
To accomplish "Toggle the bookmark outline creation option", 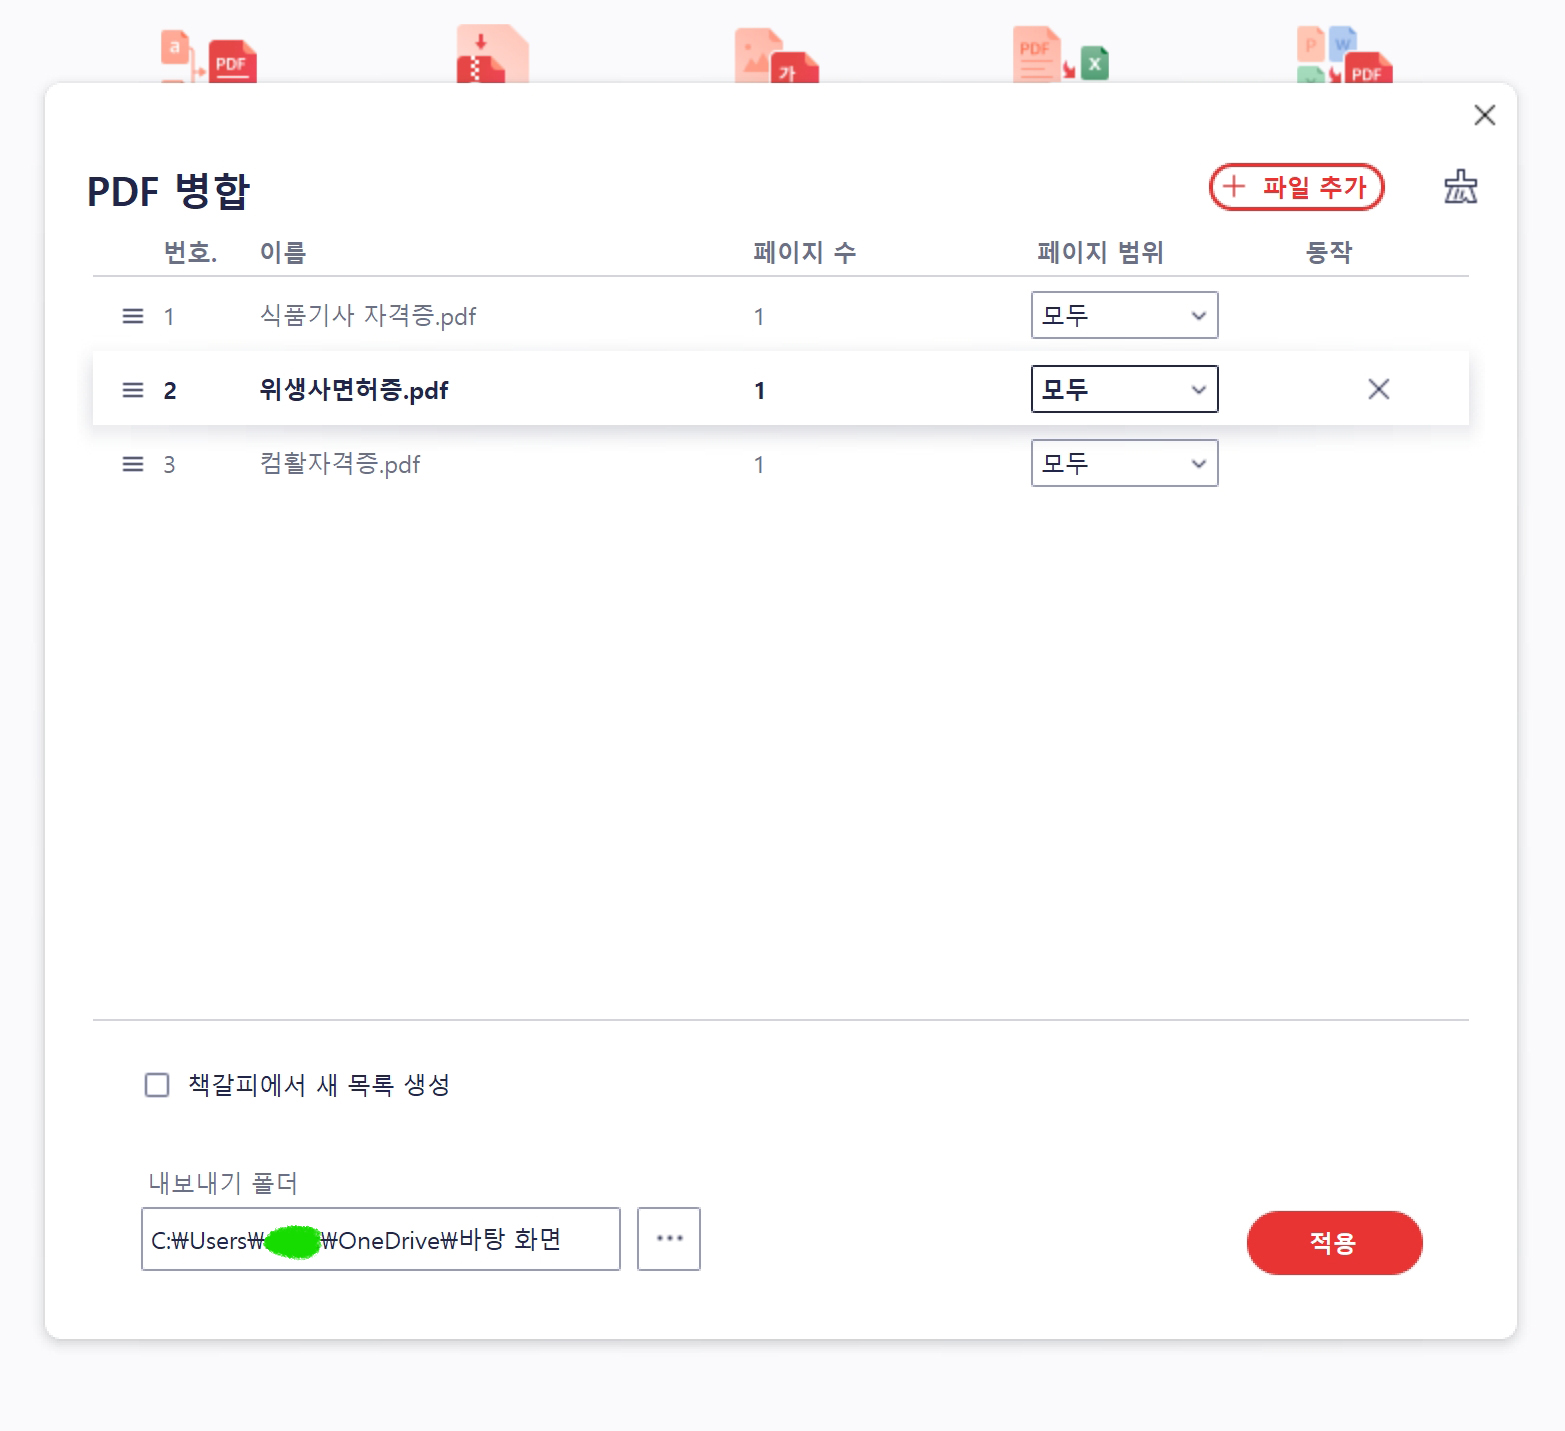I will coord(156,1085).
